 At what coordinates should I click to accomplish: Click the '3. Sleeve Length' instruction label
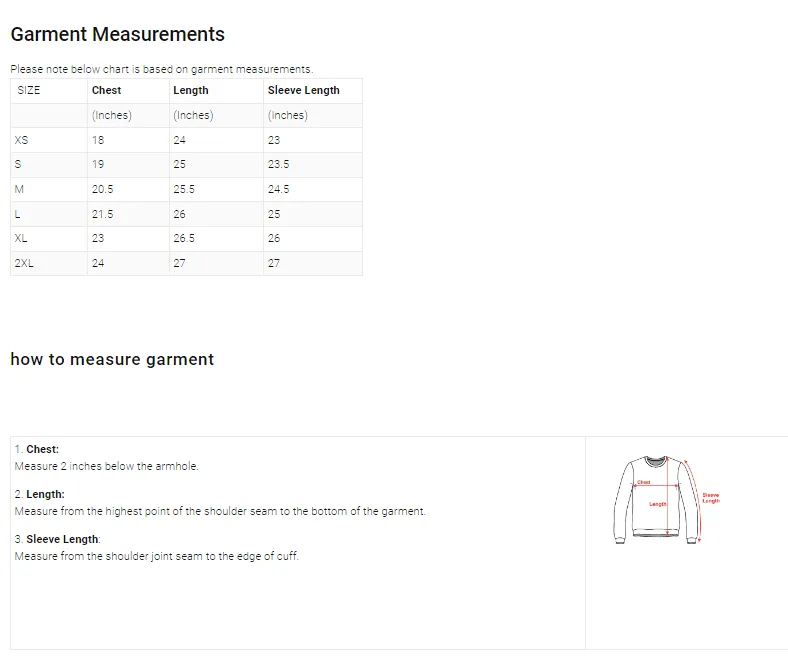pos(57,539)
